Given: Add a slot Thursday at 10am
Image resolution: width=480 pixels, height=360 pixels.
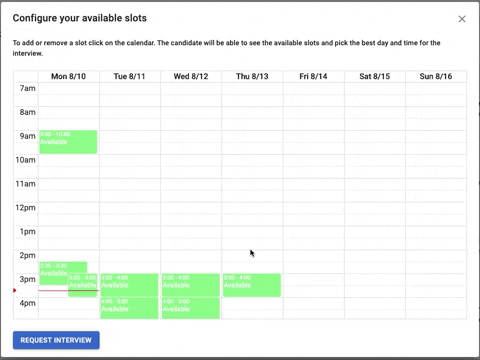Looking at the screenshot, I should [x=252, y=160].
